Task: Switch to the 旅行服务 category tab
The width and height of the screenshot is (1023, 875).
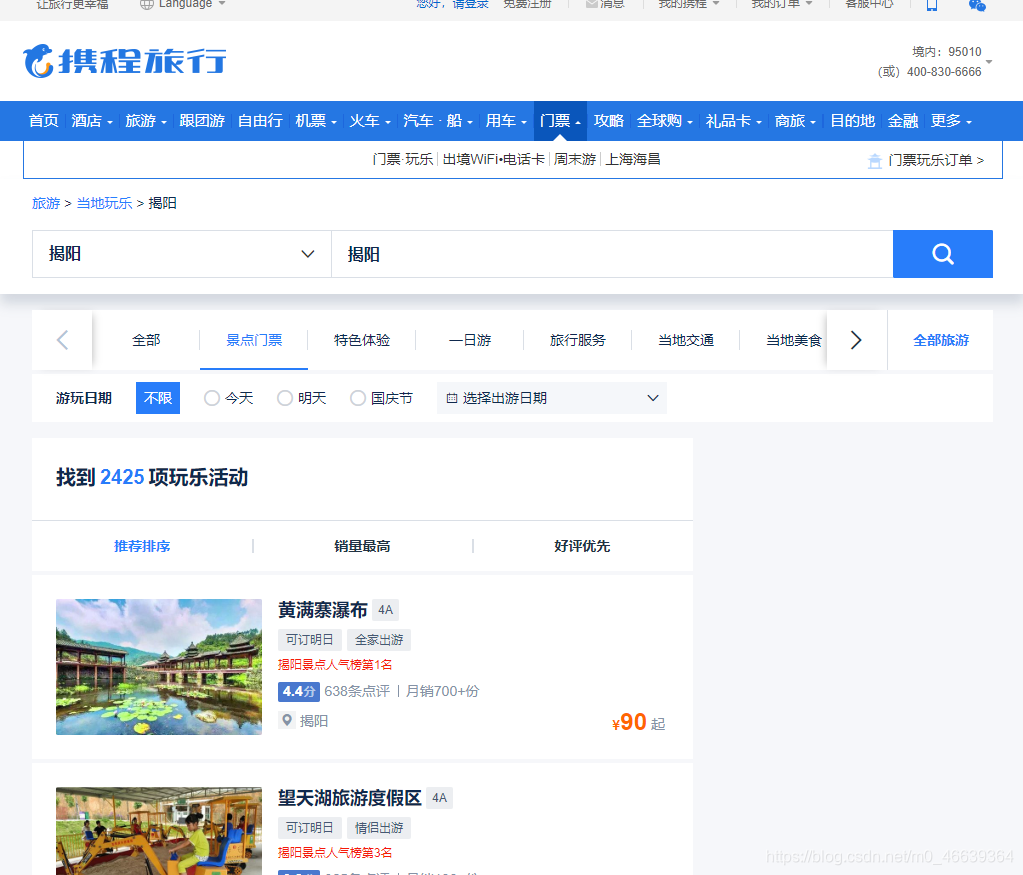Action: tap(577, 340)
